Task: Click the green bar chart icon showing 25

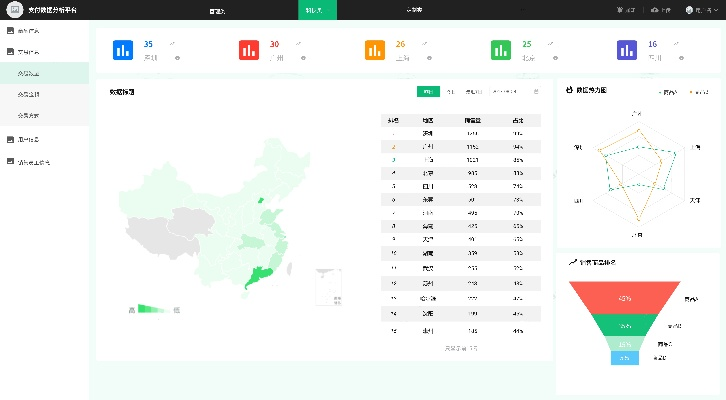Action: [x=501, y=50]
